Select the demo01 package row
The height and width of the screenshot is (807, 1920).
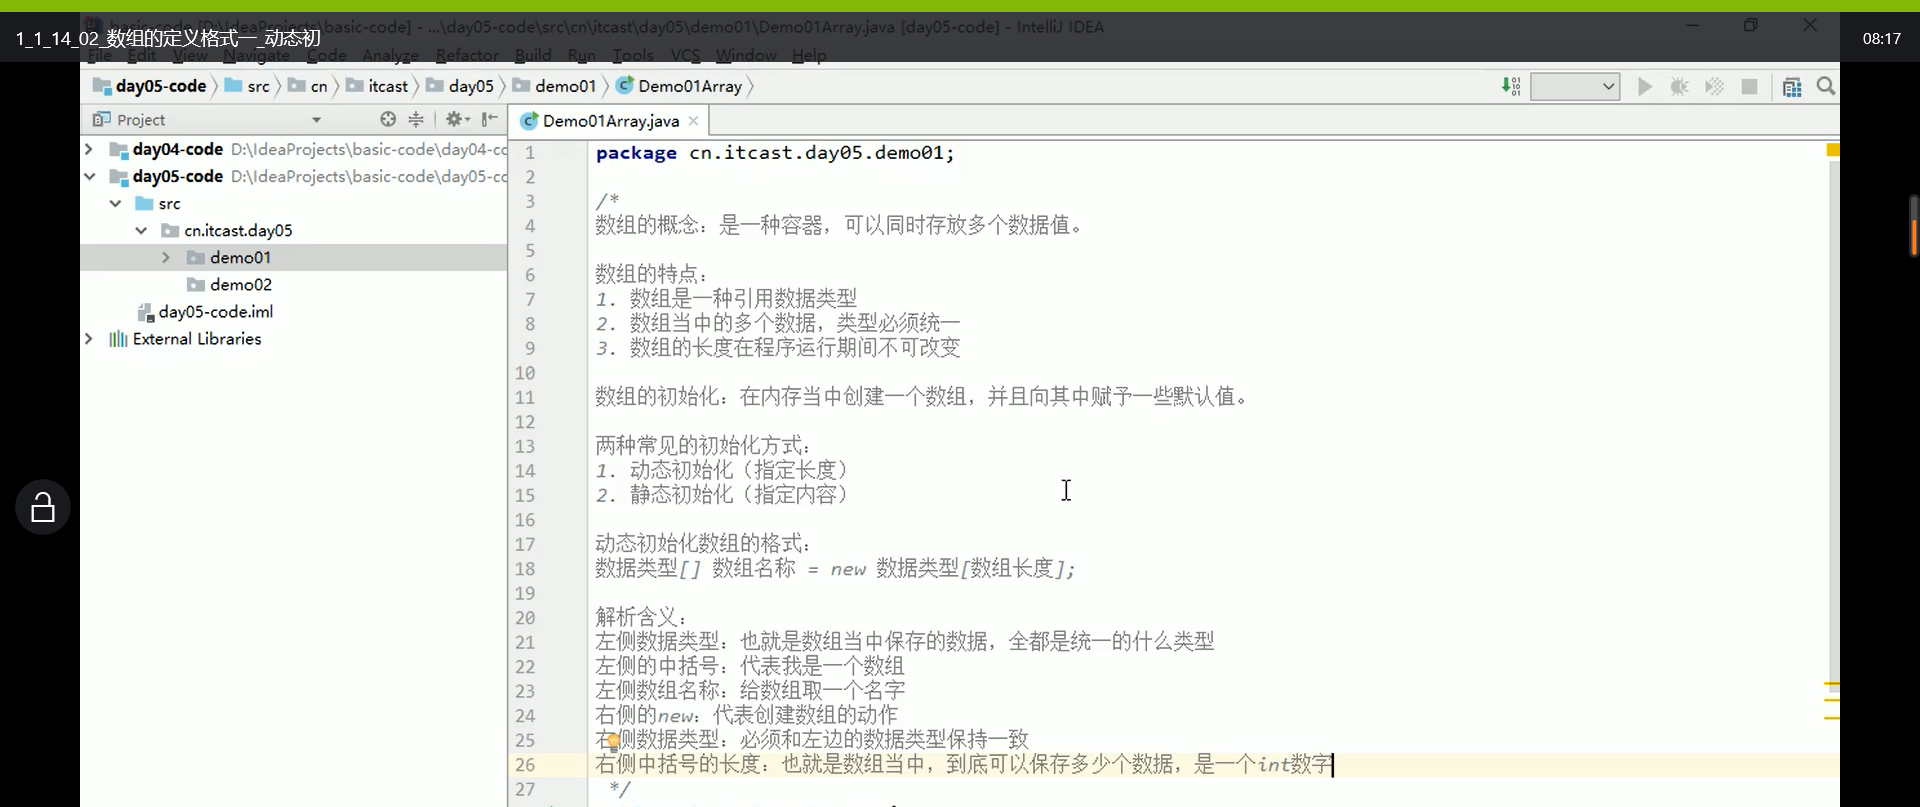293,257
